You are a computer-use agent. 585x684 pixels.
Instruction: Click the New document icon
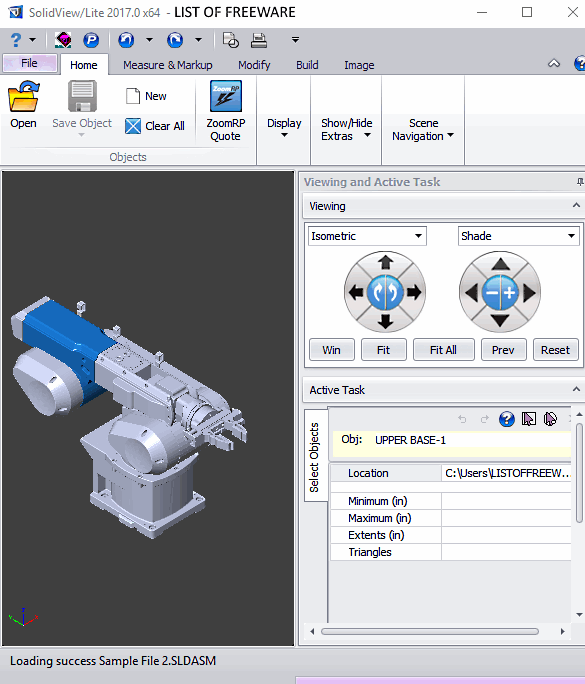[x=133, y=96]
